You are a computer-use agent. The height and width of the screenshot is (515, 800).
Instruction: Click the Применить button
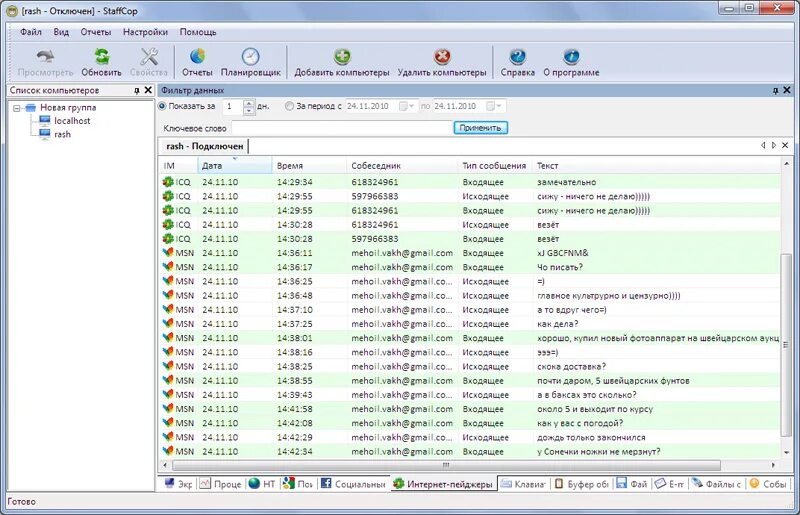[480, 128]
